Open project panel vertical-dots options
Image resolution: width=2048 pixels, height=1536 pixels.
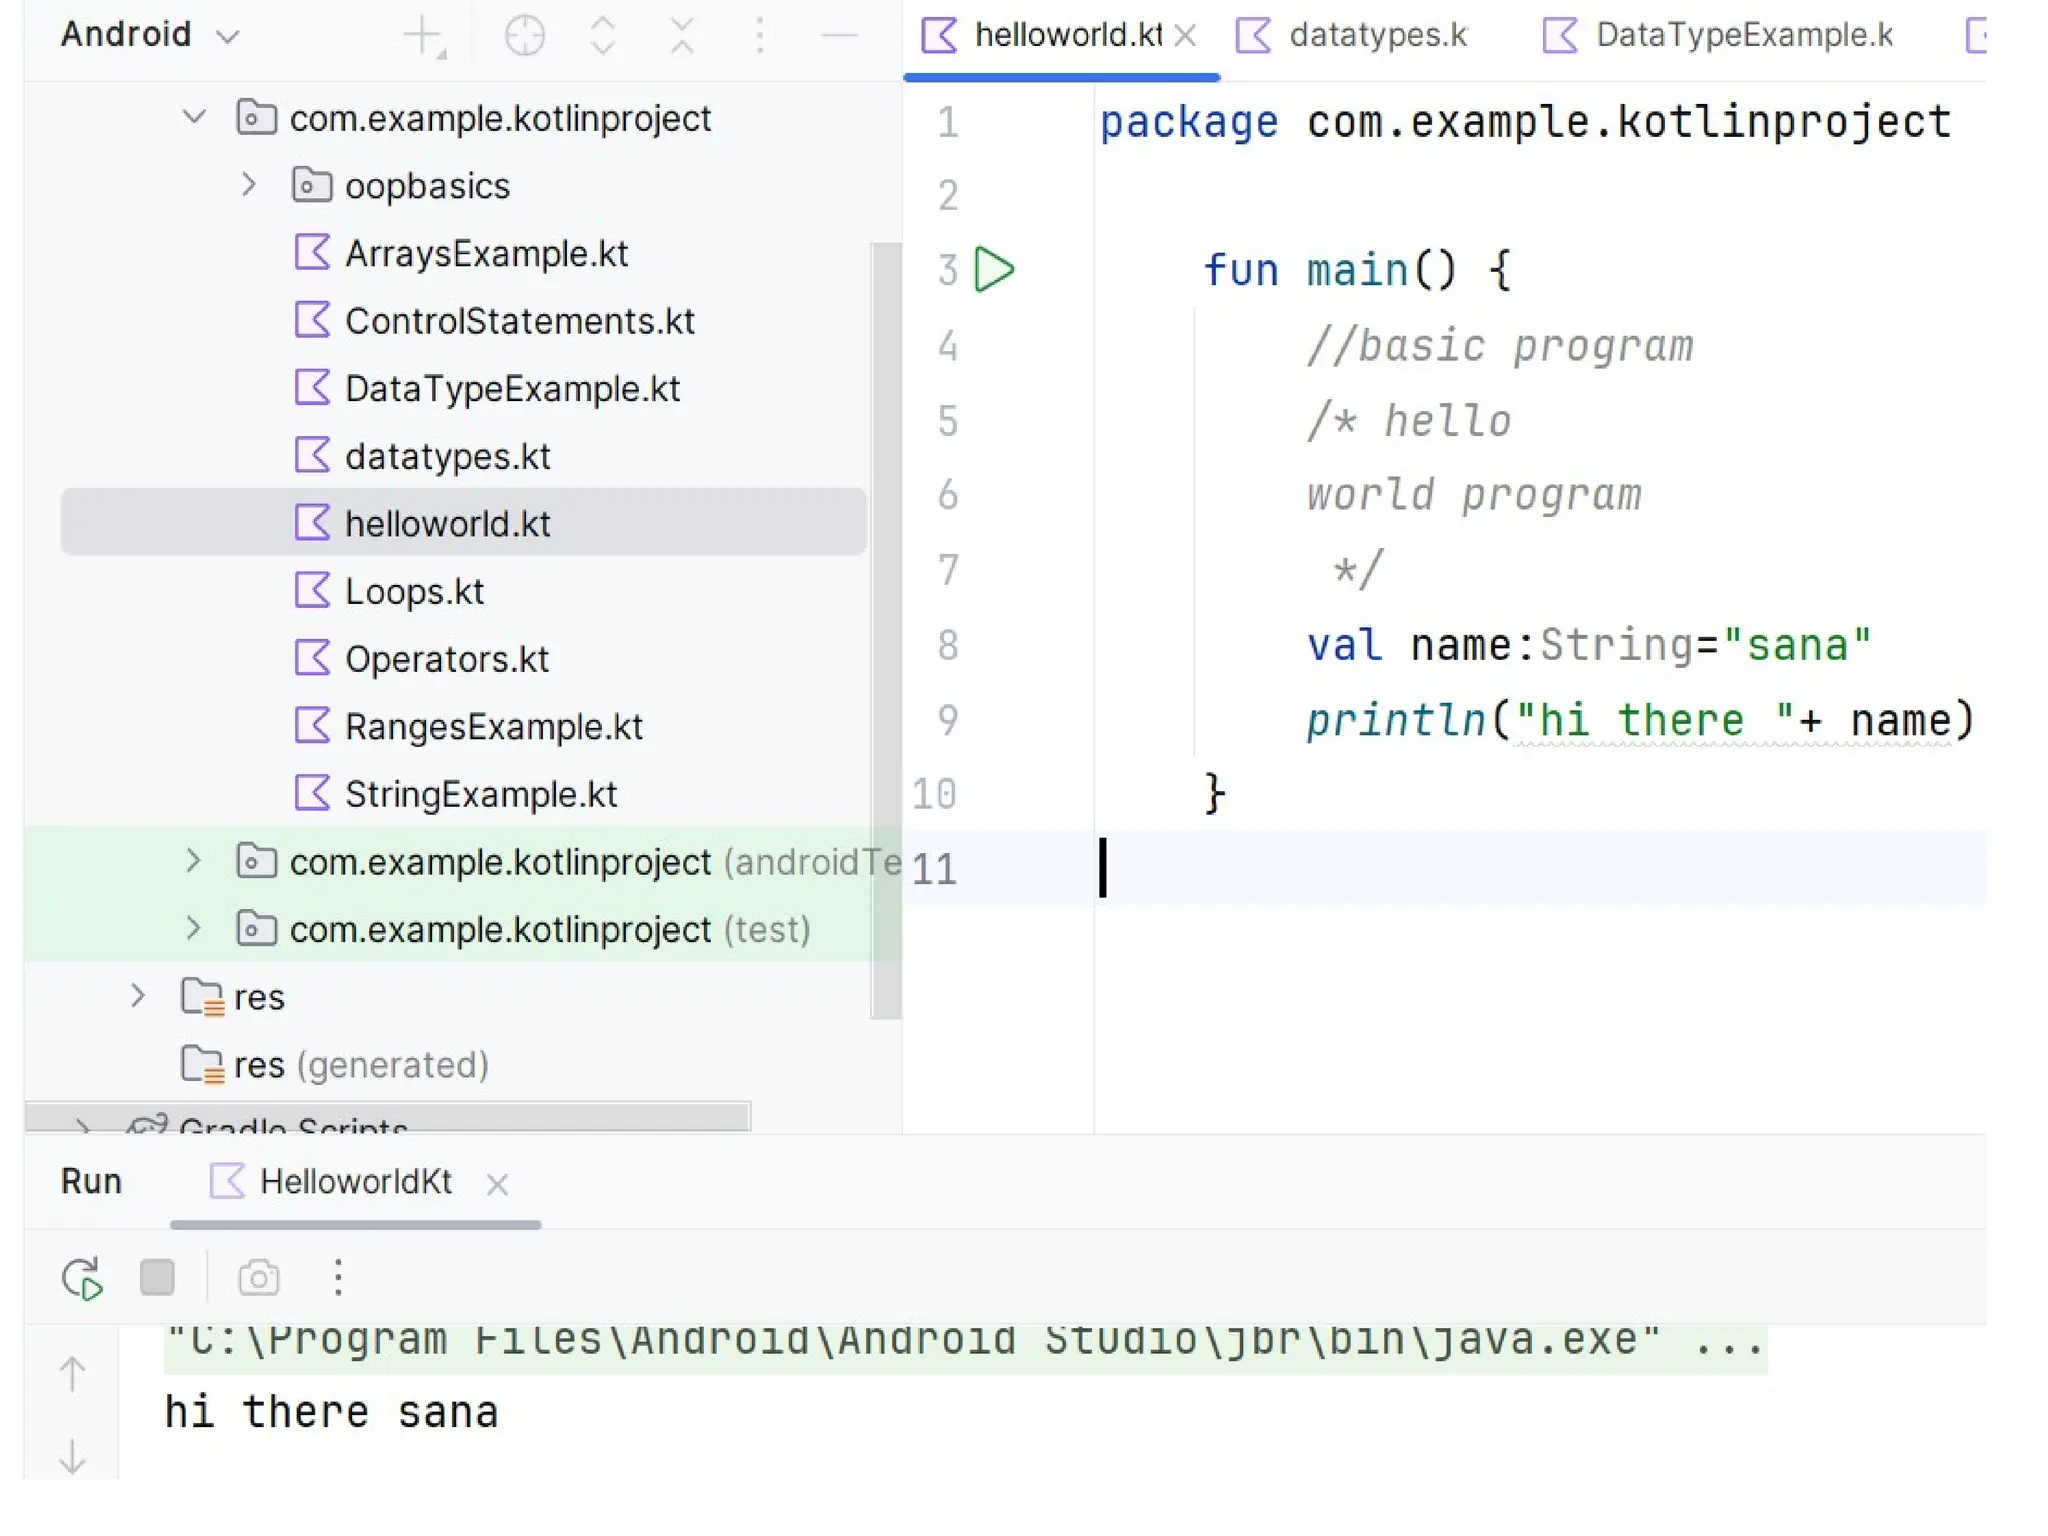point(760,37)
